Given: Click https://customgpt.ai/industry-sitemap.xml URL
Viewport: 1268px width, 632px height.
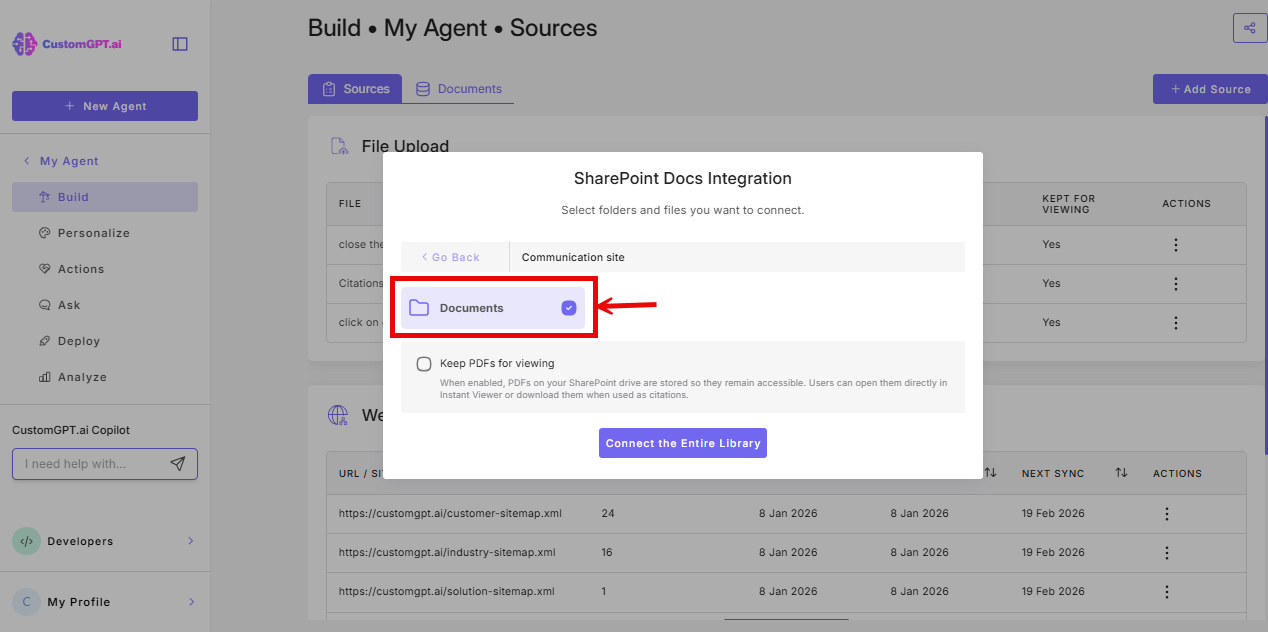Looking at the screenshot, I should pos(447,553).
